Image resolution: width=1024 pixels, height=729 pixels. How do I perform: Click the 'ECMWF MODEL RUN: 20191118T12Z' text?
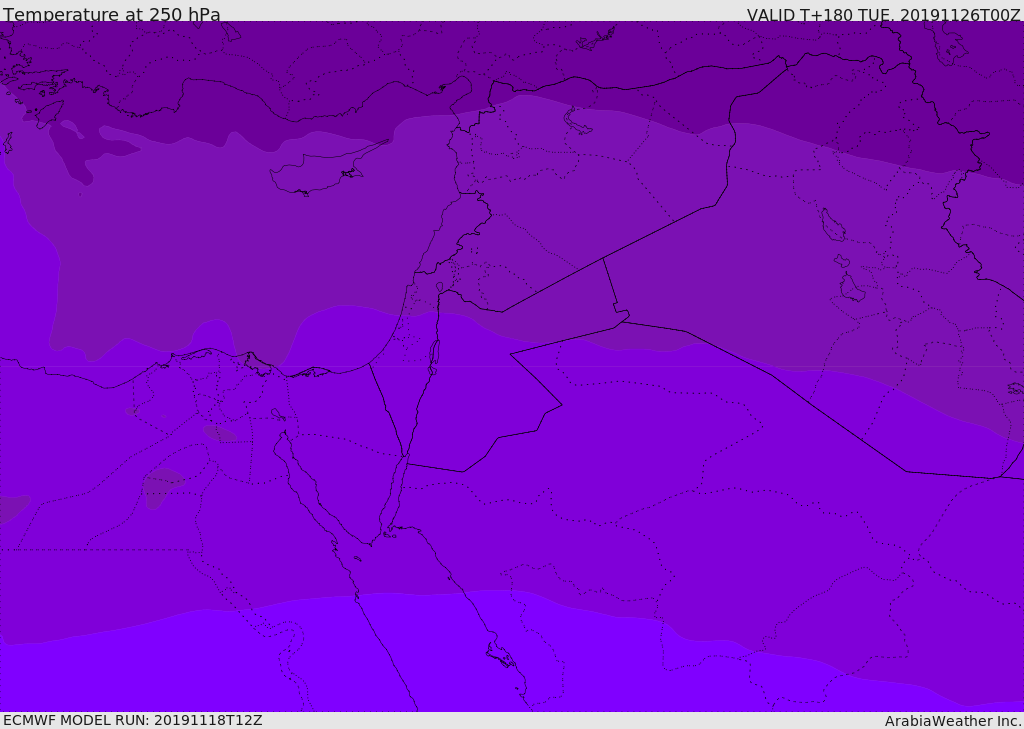point(133,720)
